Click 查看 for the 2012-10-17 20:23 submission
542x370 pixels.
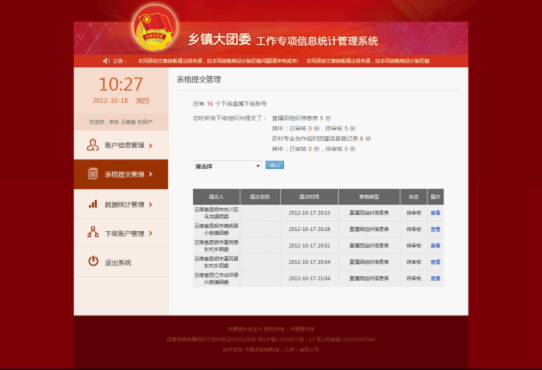pos(435,213)
